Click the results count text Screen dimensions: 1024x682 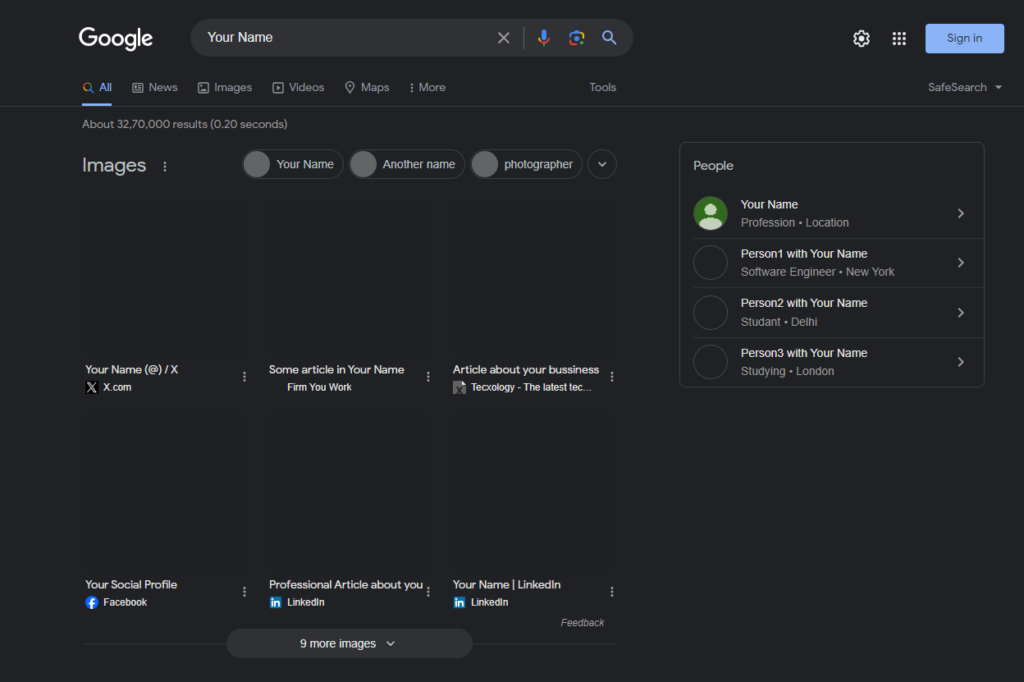[x=185, y=124]
